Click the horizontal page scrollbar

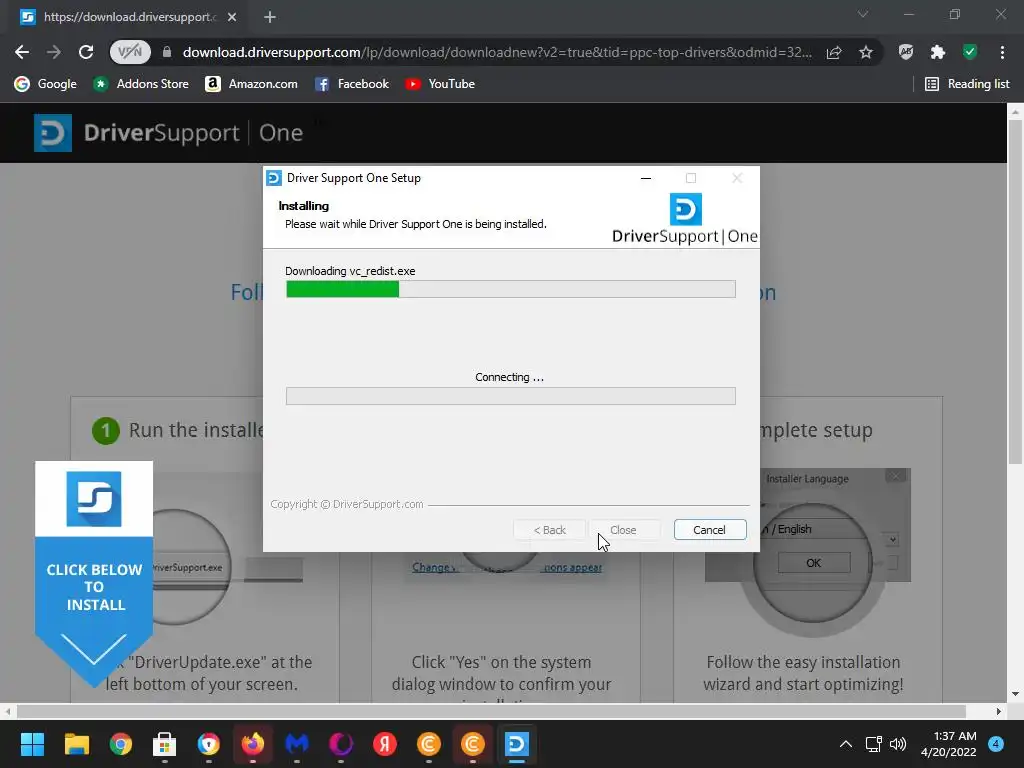(x=491, y=711)
